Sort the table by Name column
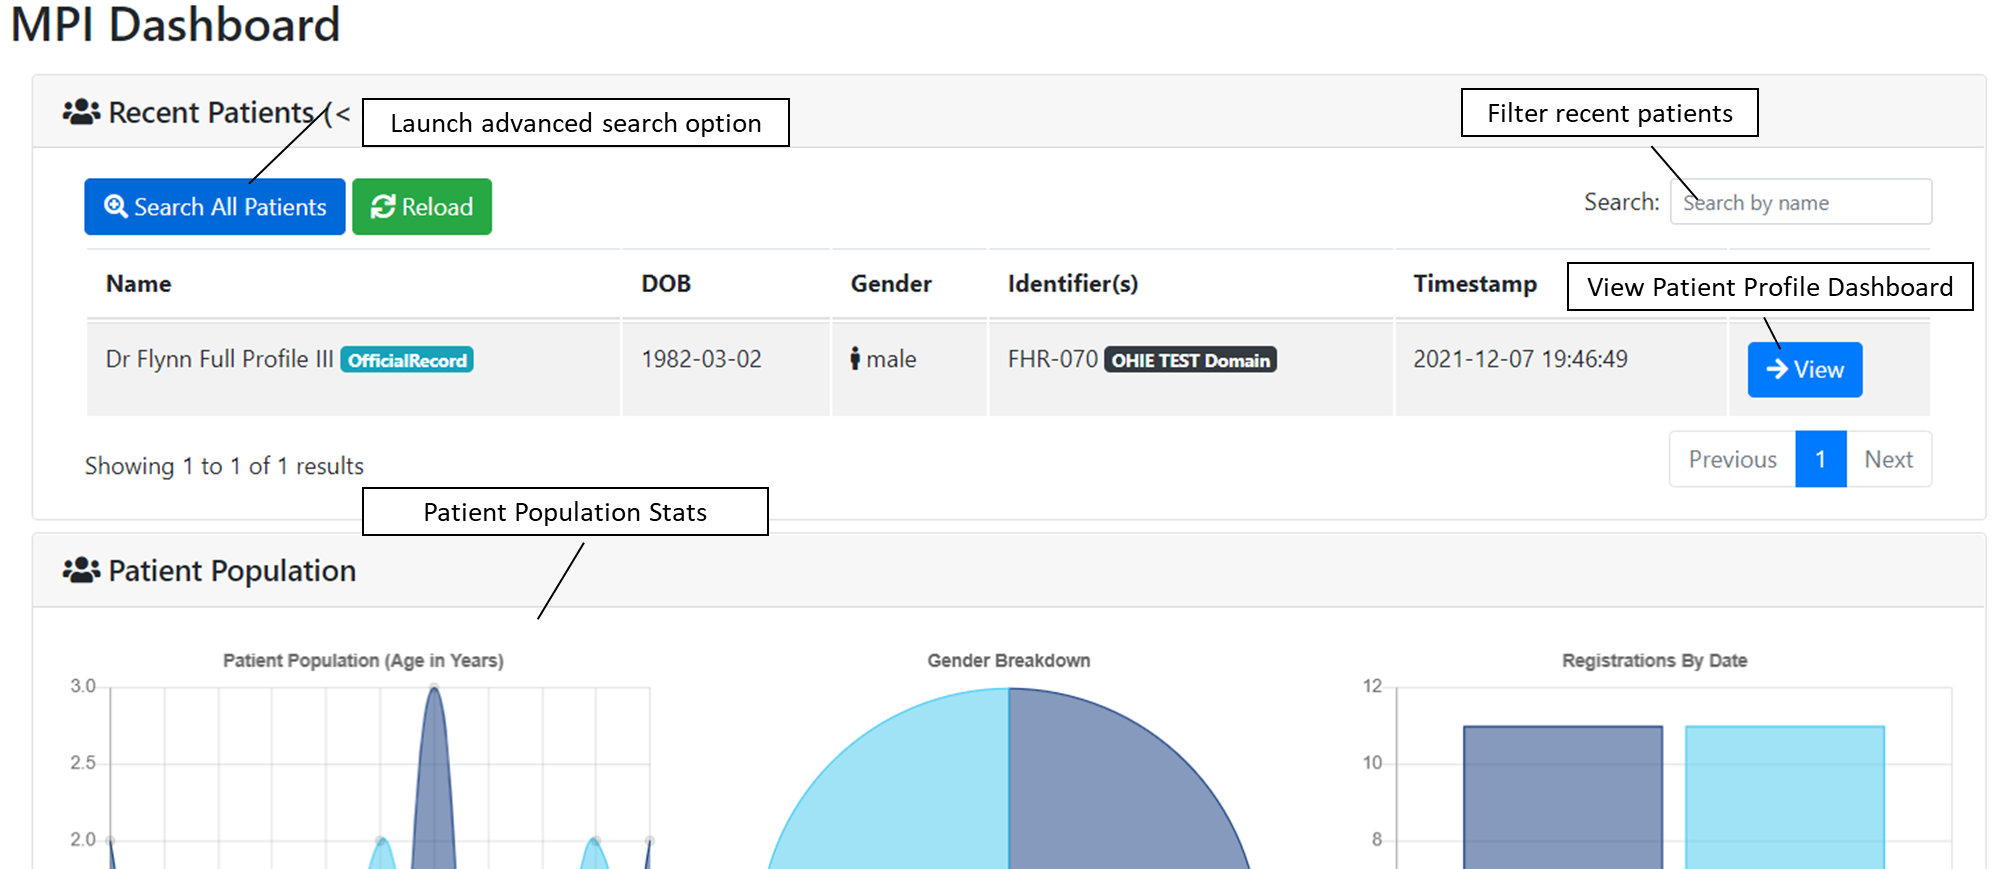The image size is (2000, 869). [139, 284]
